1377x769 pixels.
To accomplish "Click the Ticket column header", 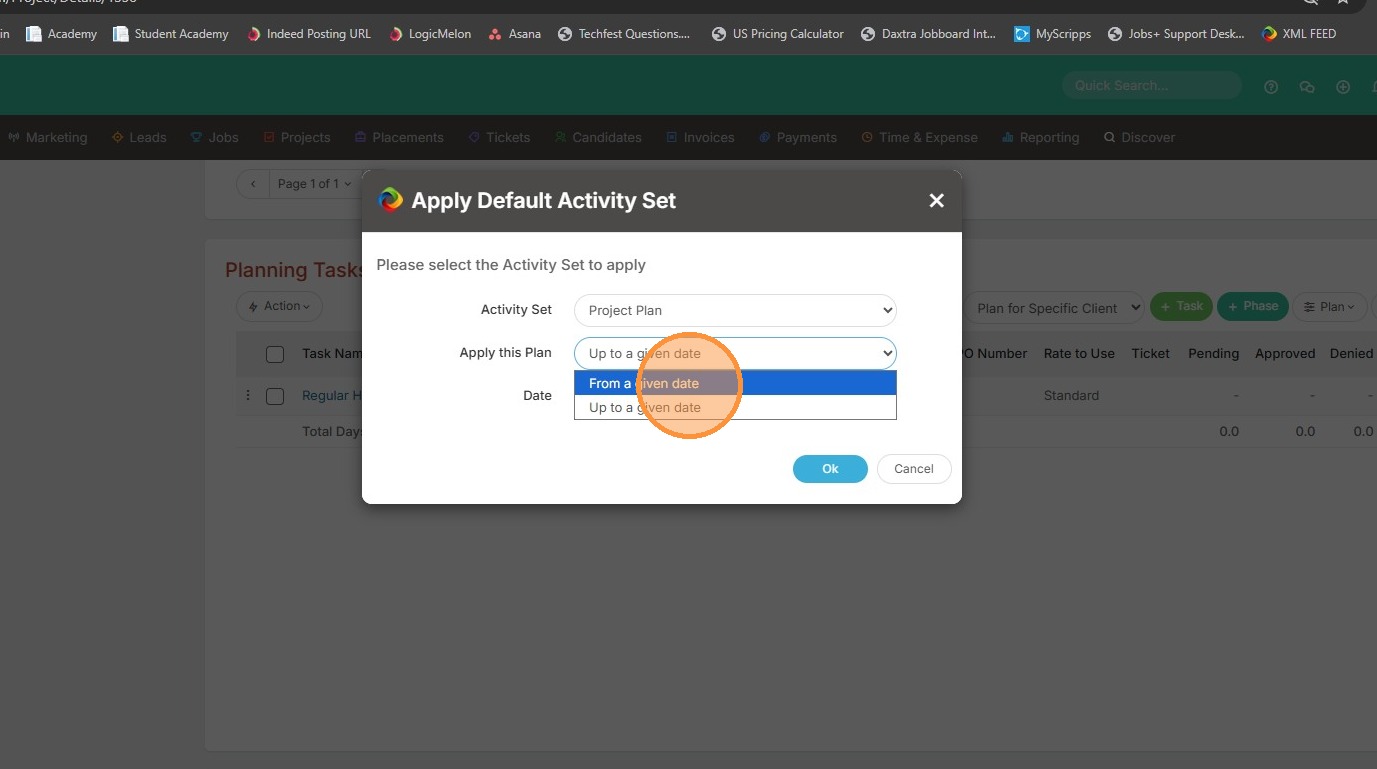I will coord(1151,354).
